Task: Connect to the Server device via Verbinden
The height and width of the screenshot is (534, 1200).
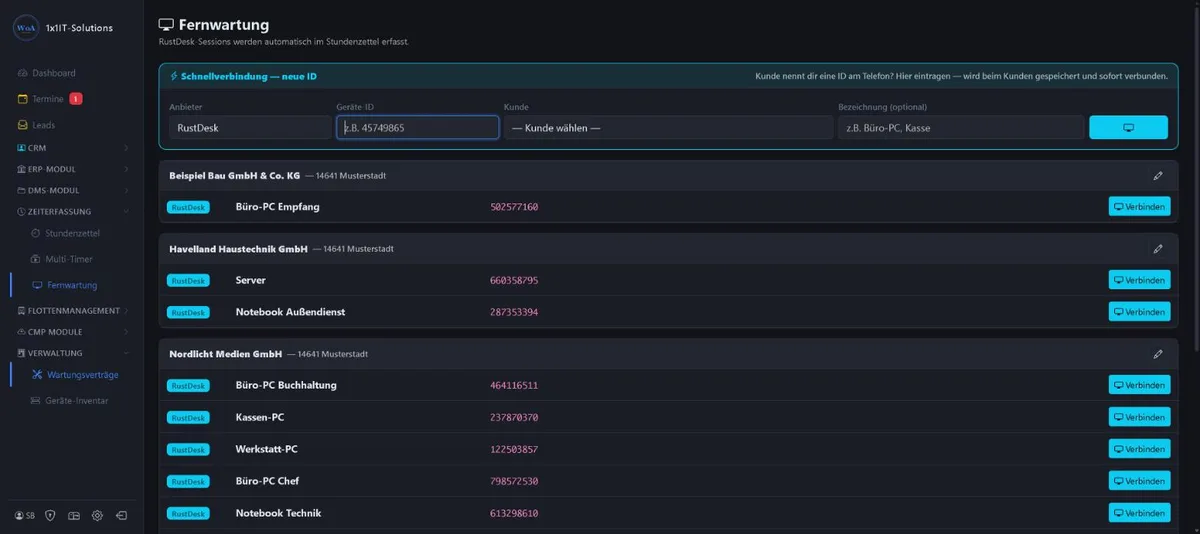Action: [x=1139, y=280]
